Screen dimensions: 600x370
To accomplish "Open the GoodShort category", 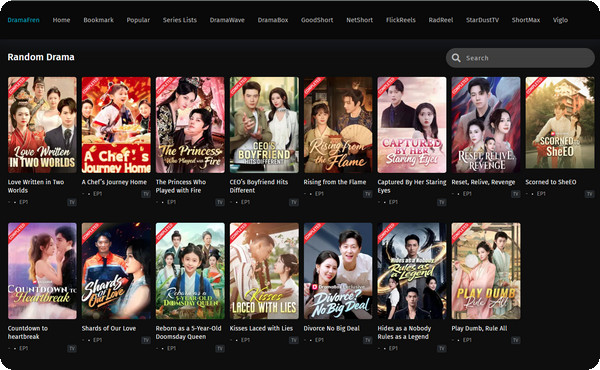I will pos(317,20).
